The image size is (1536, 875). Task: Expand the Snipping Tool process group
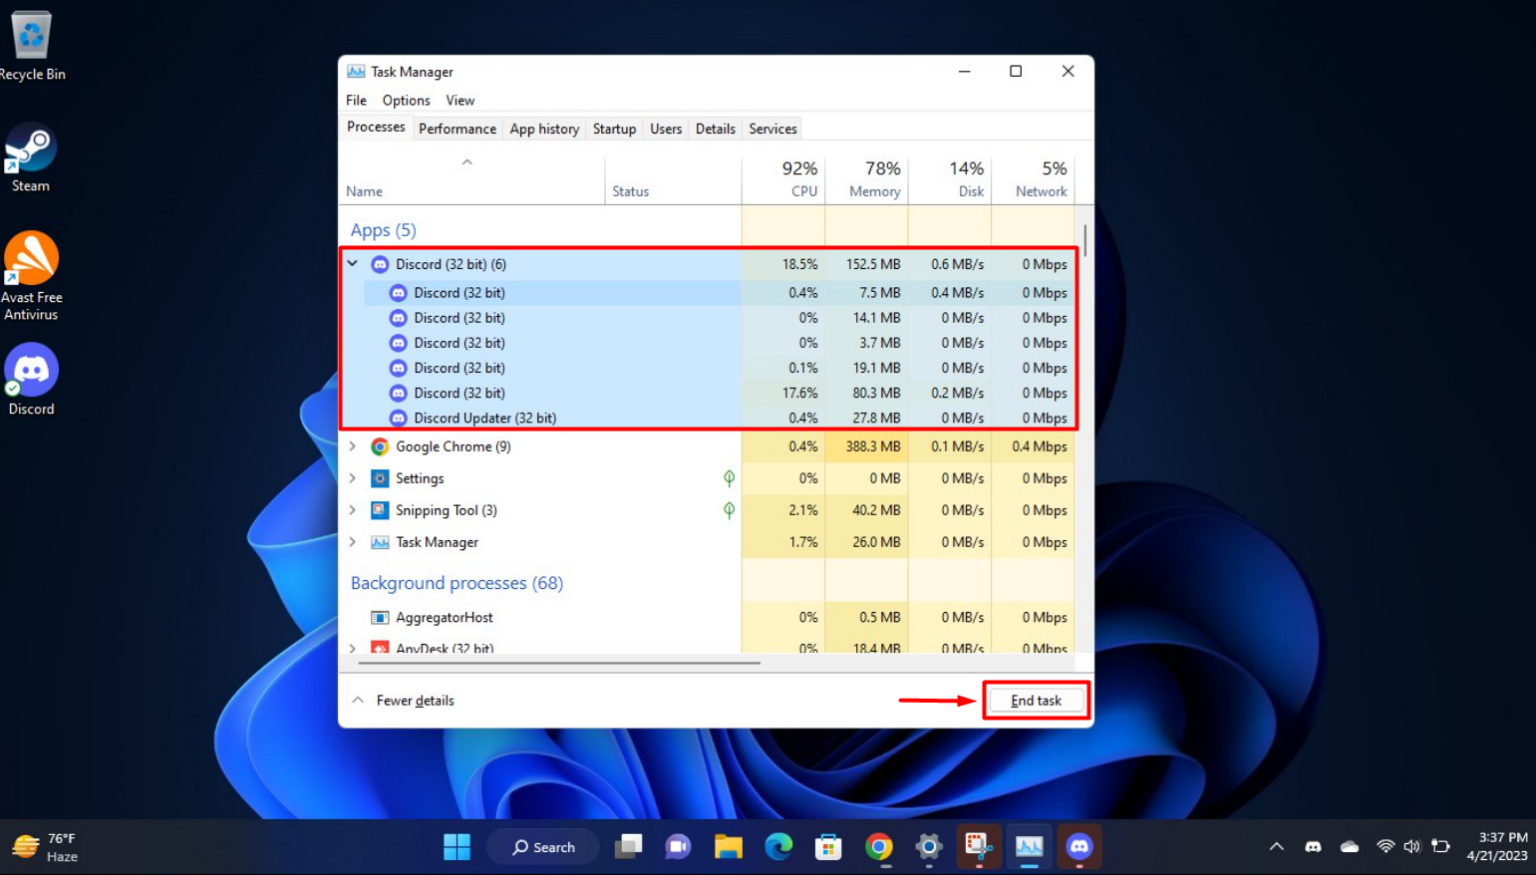(352, 510)
